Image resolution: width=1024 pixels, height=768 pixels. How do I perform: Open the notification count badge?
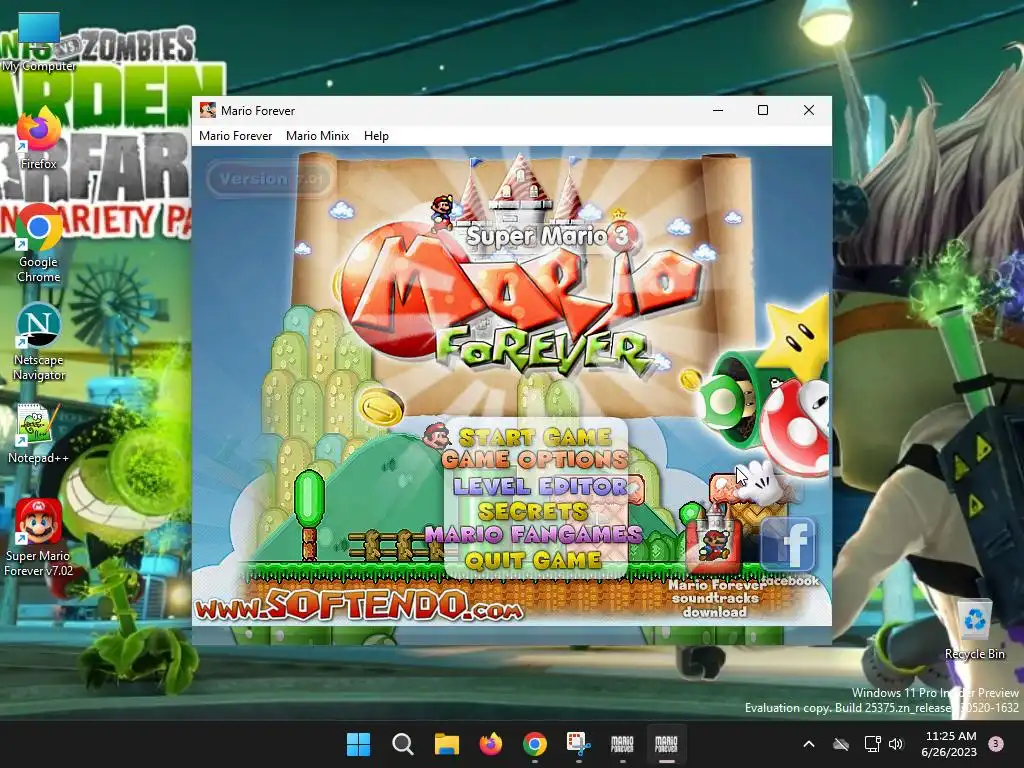point(996,744)
